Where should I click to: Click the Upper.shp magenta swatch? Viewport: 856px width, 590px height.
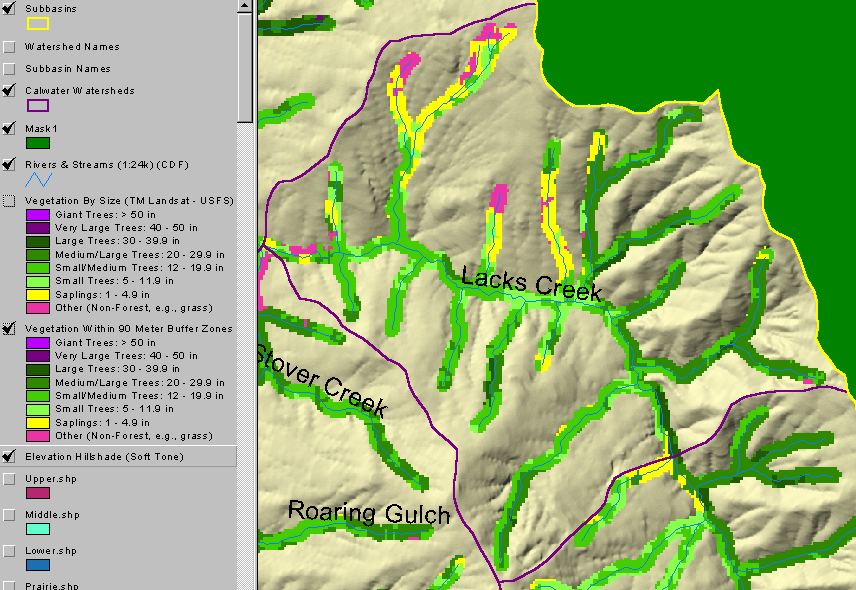pyautogui.click(x=38, y=493)
